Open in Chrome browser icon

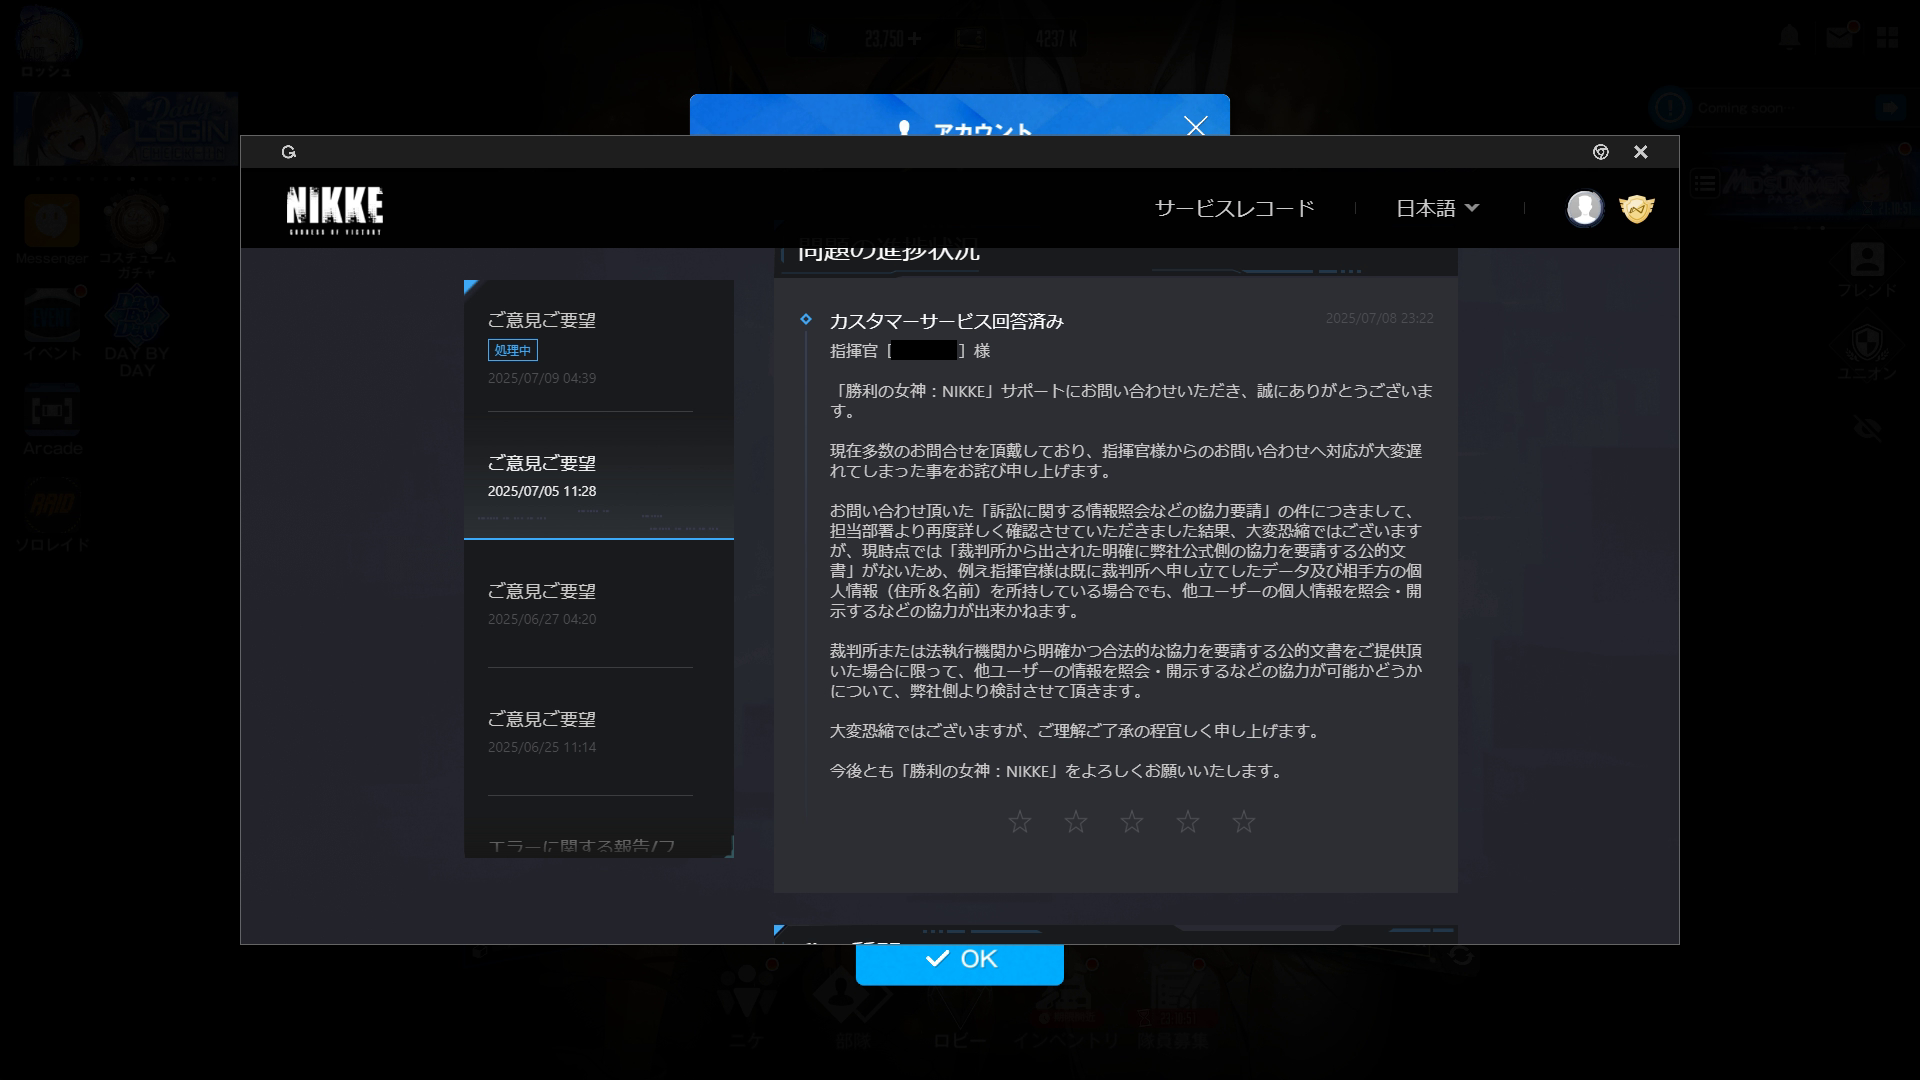pos(1600,152)
